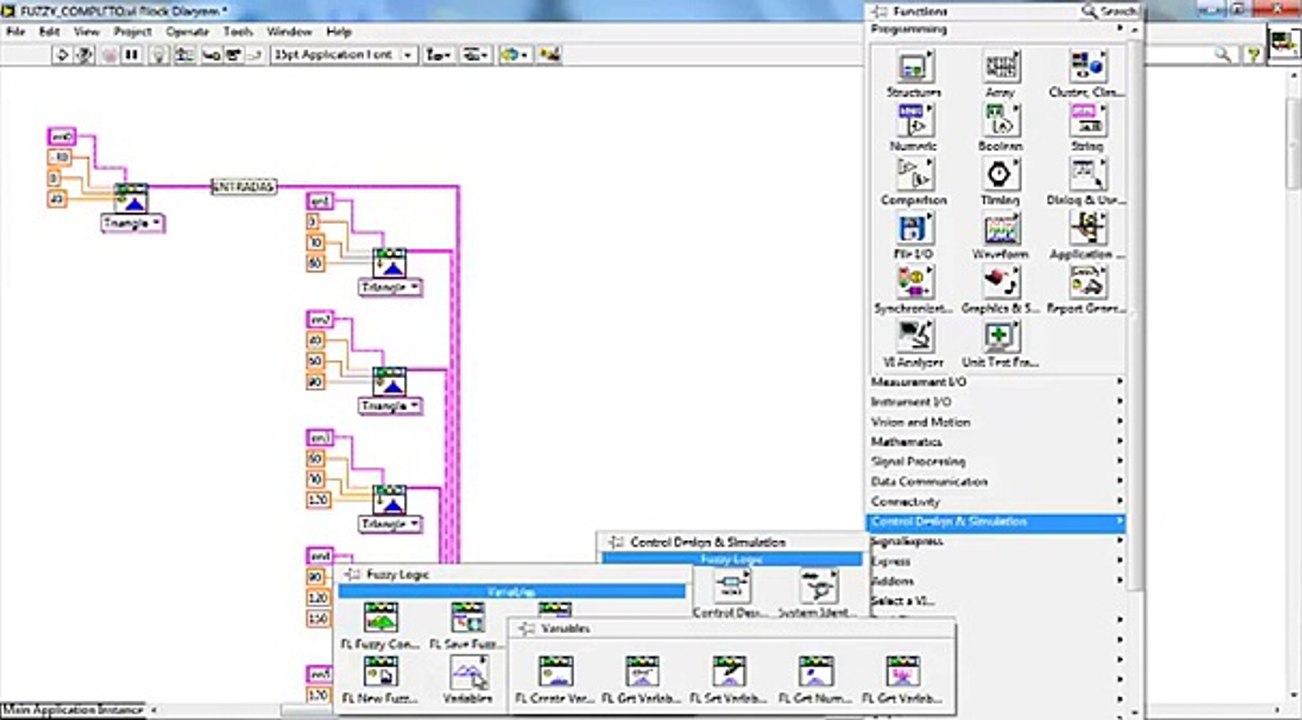Viewport: 1302px width, 720px height.
Task: Select the FL New Fuzzy System VI
Action: pos(381,673)
